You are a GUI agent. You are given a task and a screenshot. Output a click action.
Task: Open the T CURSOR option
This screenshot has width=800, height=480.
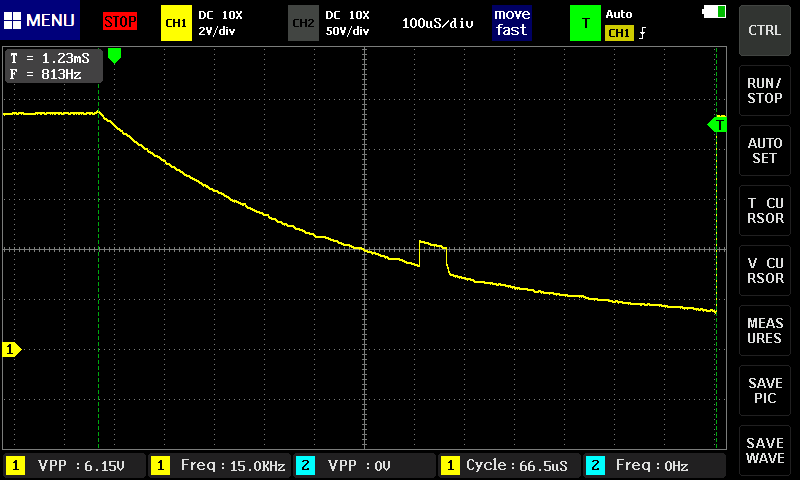pyautogui.click(x=764, y=211)
